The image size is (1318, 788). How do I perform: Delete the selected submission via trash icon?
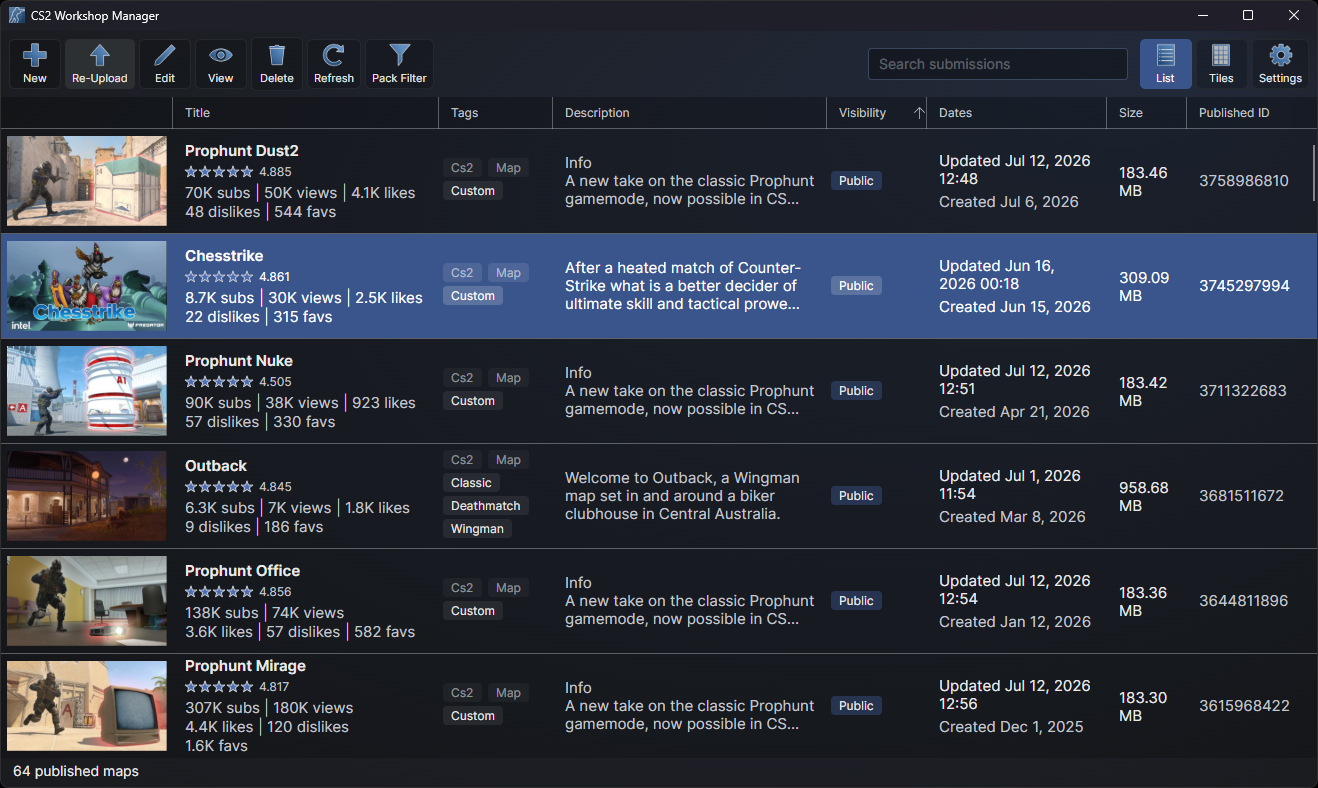(277, 64)
